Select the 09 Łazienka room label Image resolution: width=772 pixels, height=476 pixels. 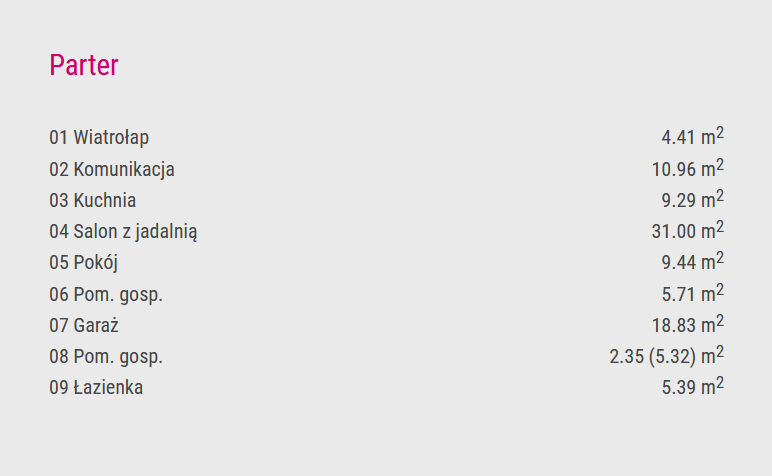(x=96, y=388)
